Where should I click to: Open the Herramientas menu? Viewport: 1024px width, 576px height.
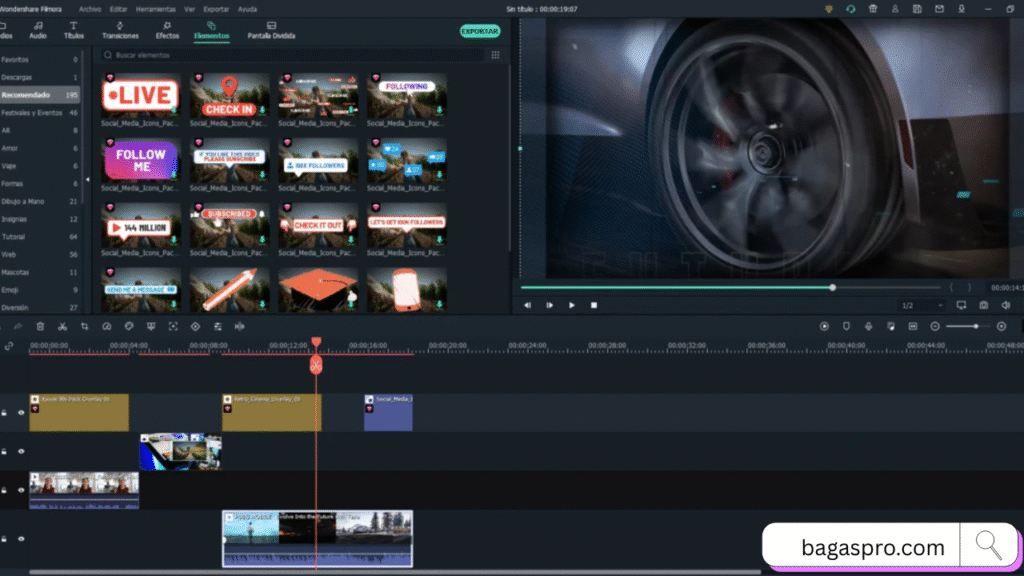pyautogui.click(x=153, y=9)
